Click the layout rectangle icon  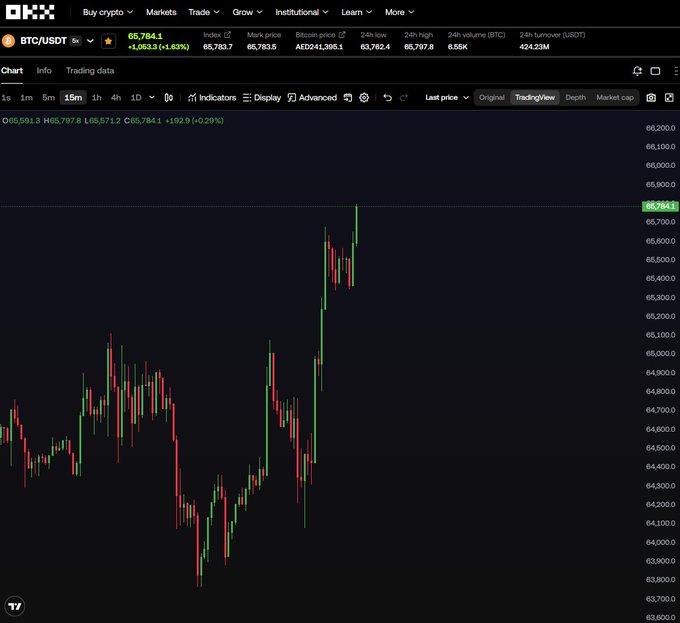[x=655, y=71]
